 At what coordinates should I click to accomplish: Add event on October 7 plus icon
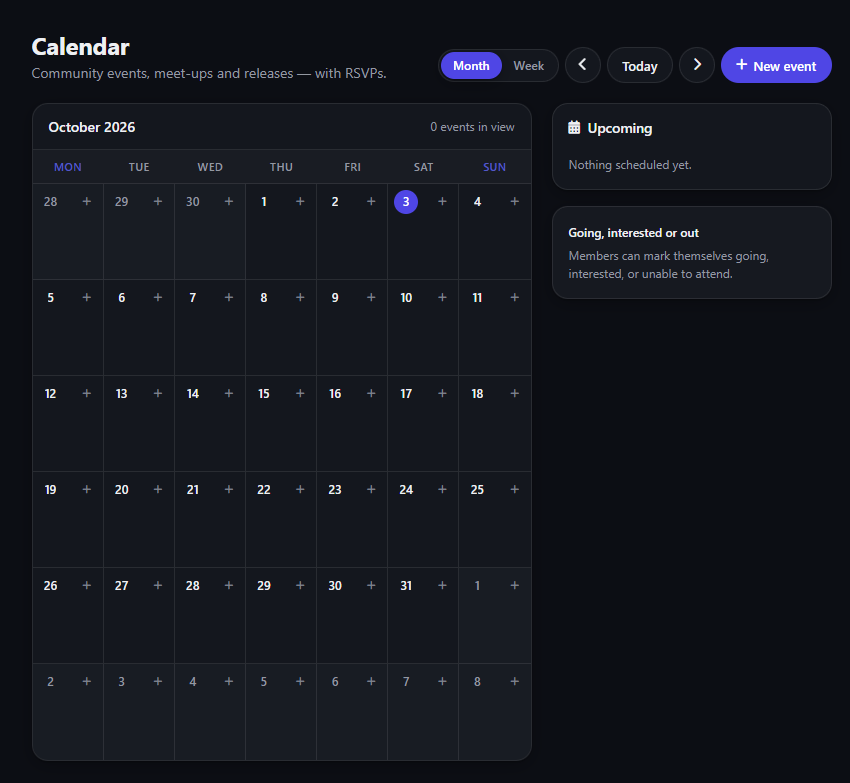point(229,297)
